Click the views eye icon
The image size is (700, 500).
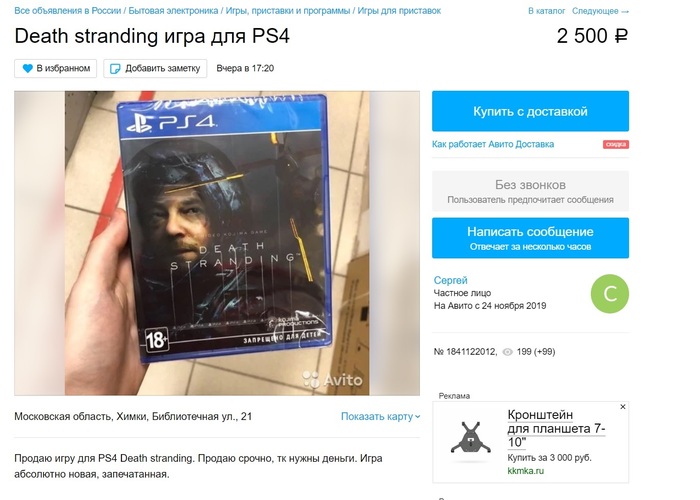tap(508, 352)
